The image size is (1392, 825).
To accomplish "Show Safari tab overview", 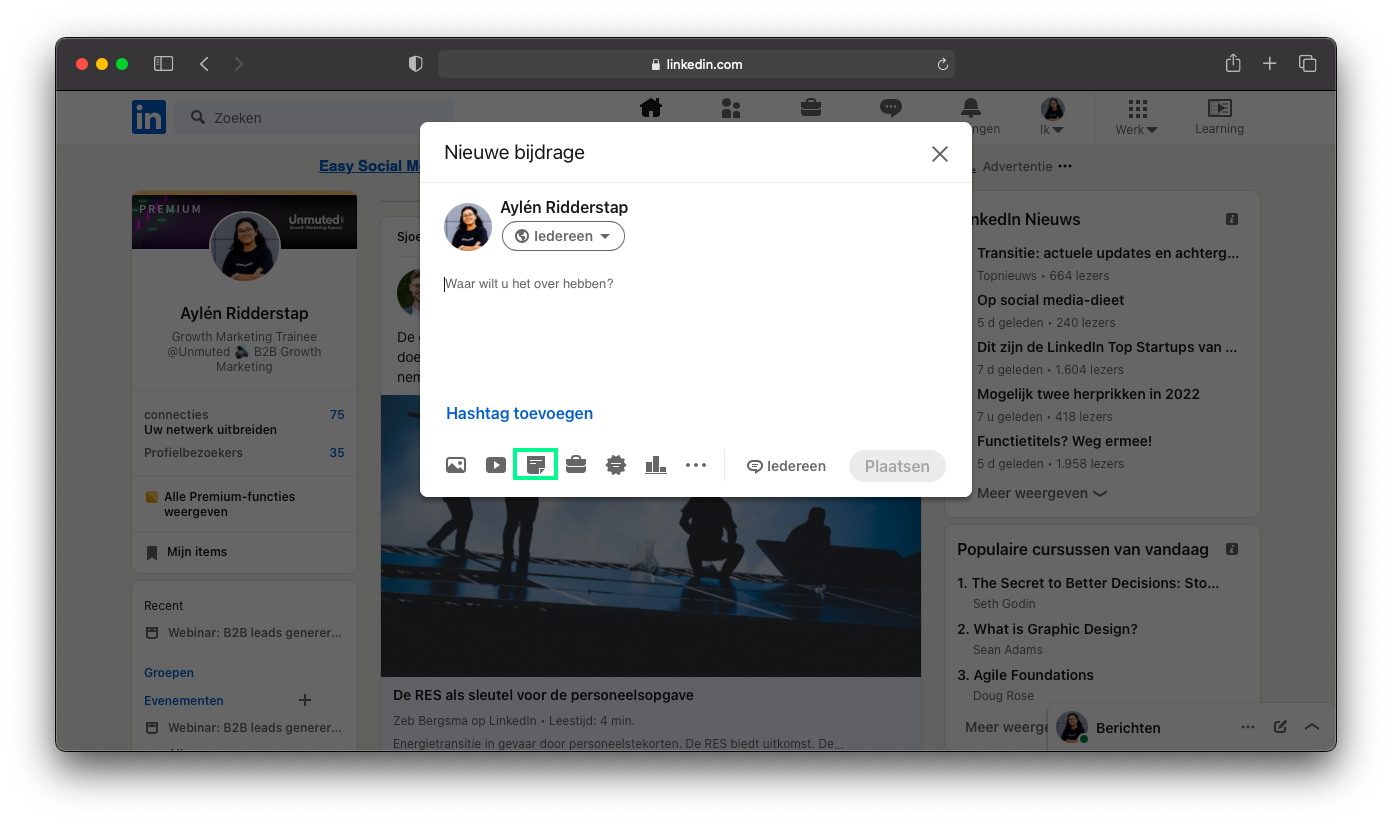I will (x=1307, y=64).
